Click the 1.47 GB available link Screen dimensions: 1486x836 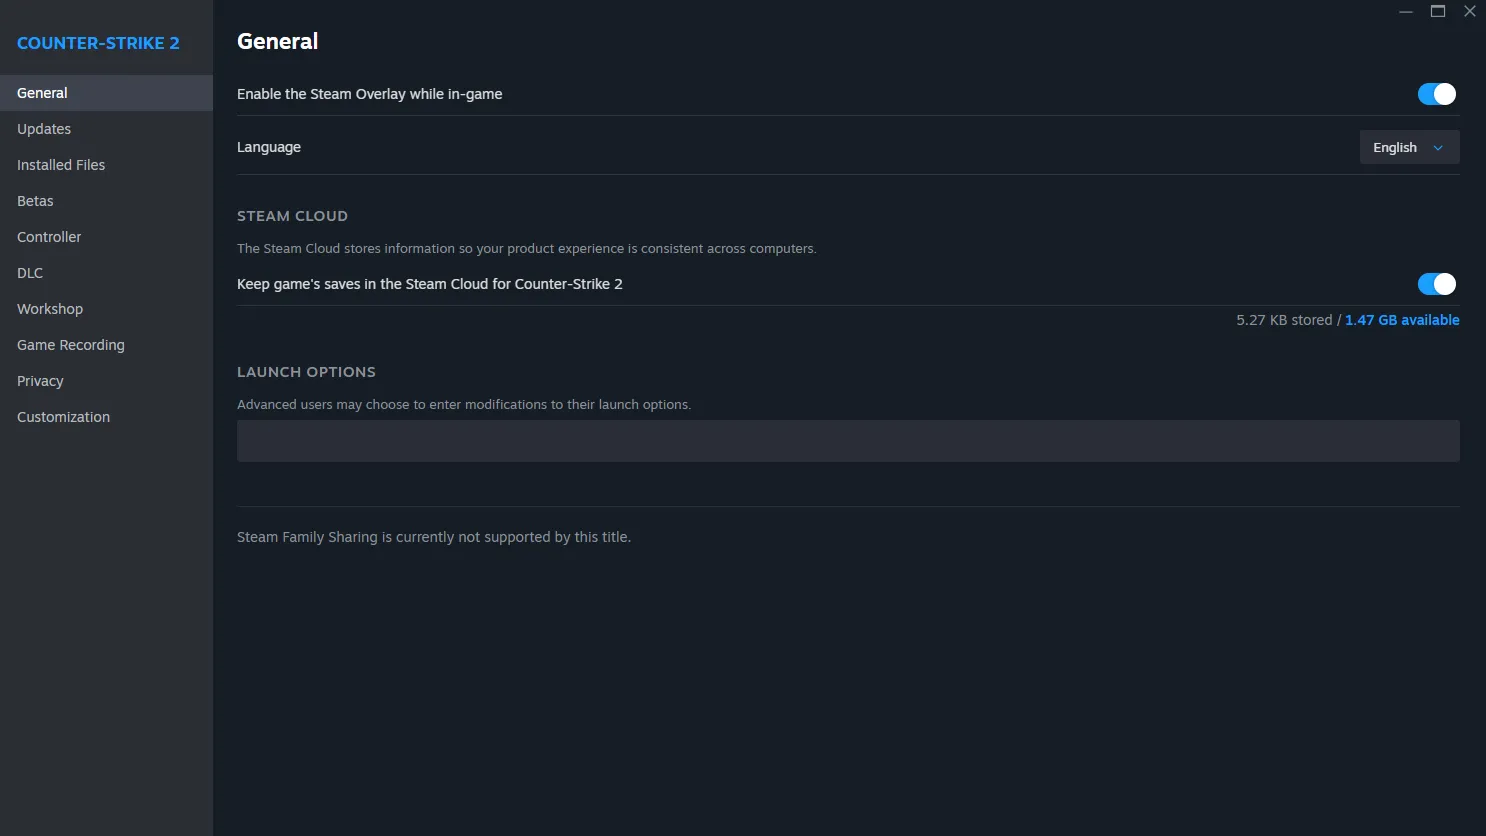tap(1402, 320)
